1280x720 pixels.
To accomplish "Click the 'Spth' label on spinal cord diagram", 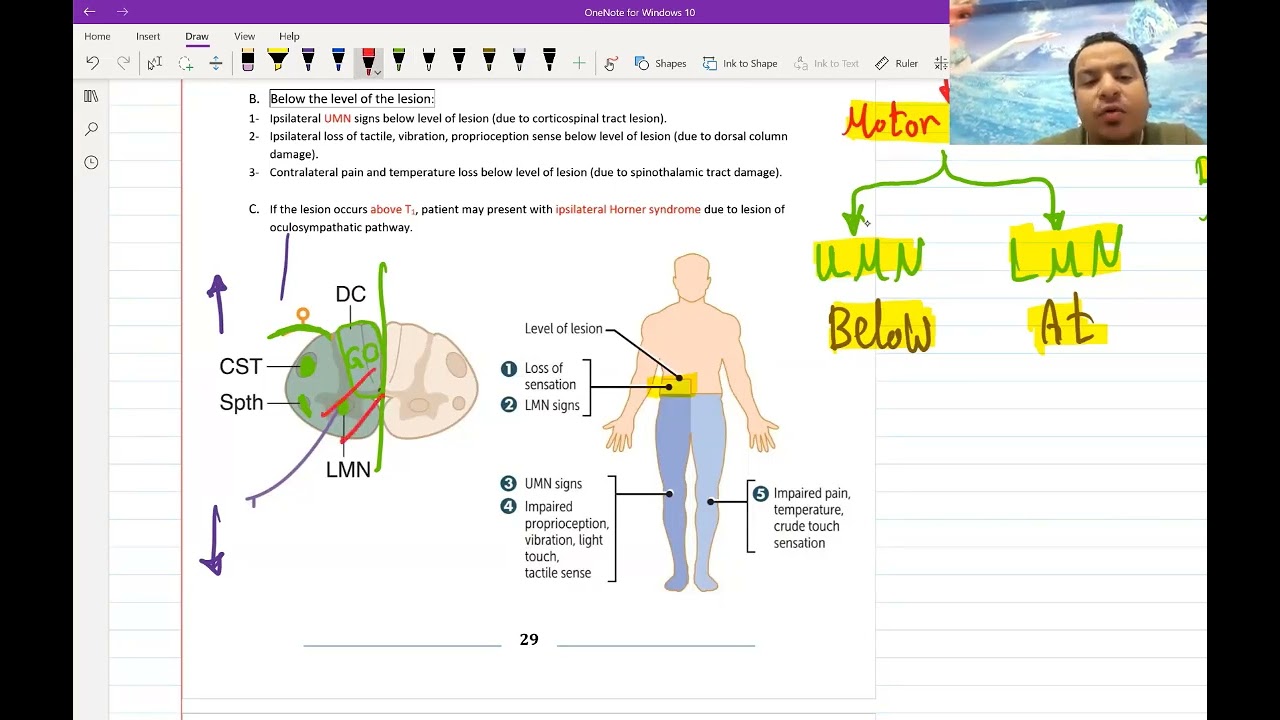I will (x=241, y=403).
